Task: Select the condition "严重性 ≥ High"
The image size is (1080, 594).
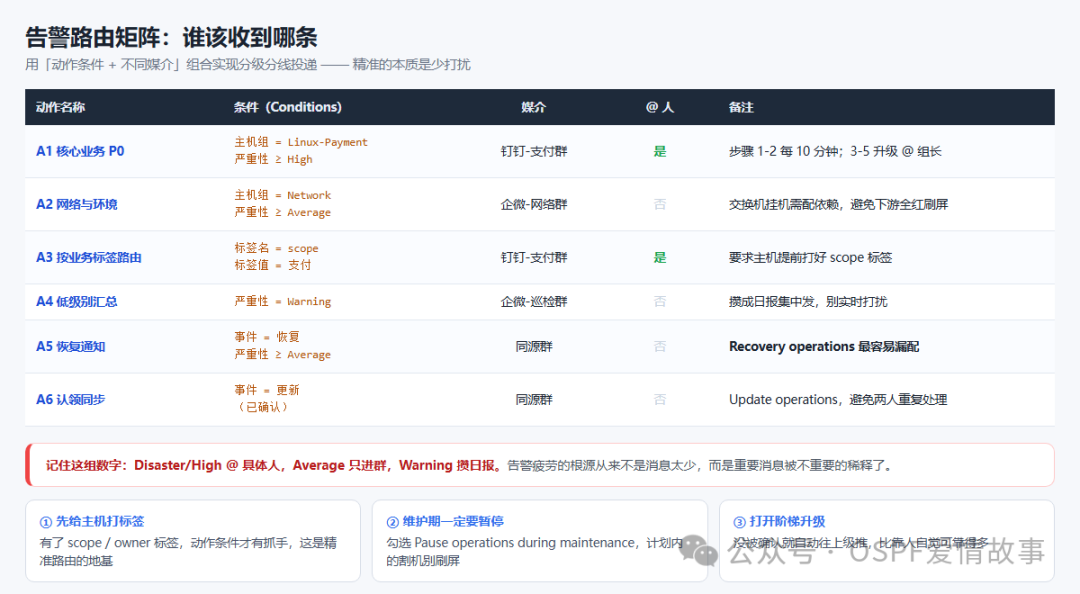Action: (273, 159)
